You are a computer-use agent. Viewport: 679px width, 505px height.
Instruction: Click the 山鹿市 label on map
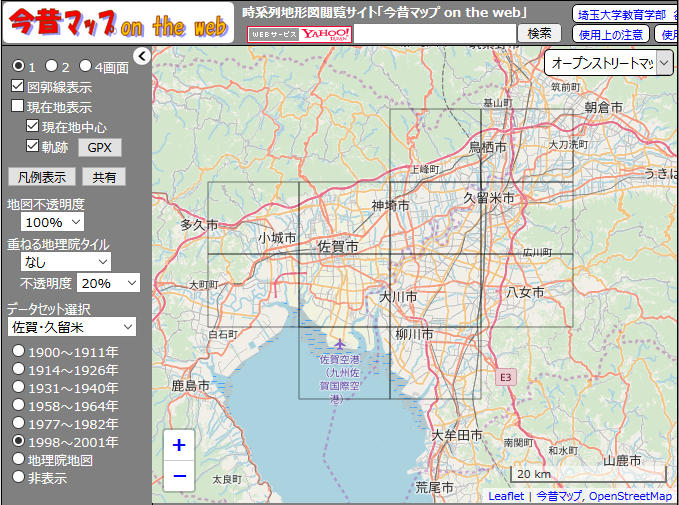coord(622,460)
